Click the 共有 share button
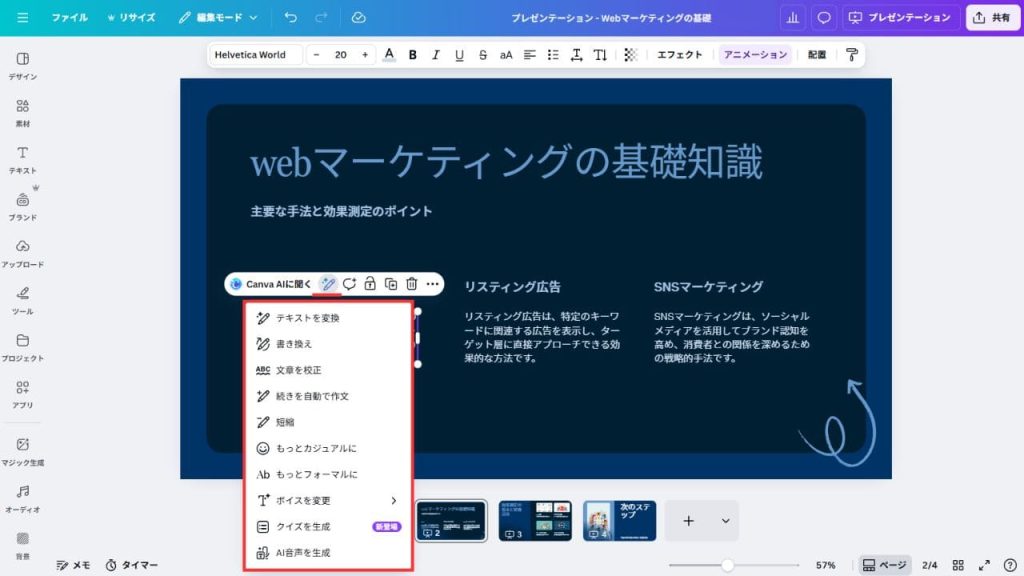The height and width of the screenshot is (576, 1024). click(991, 18)
